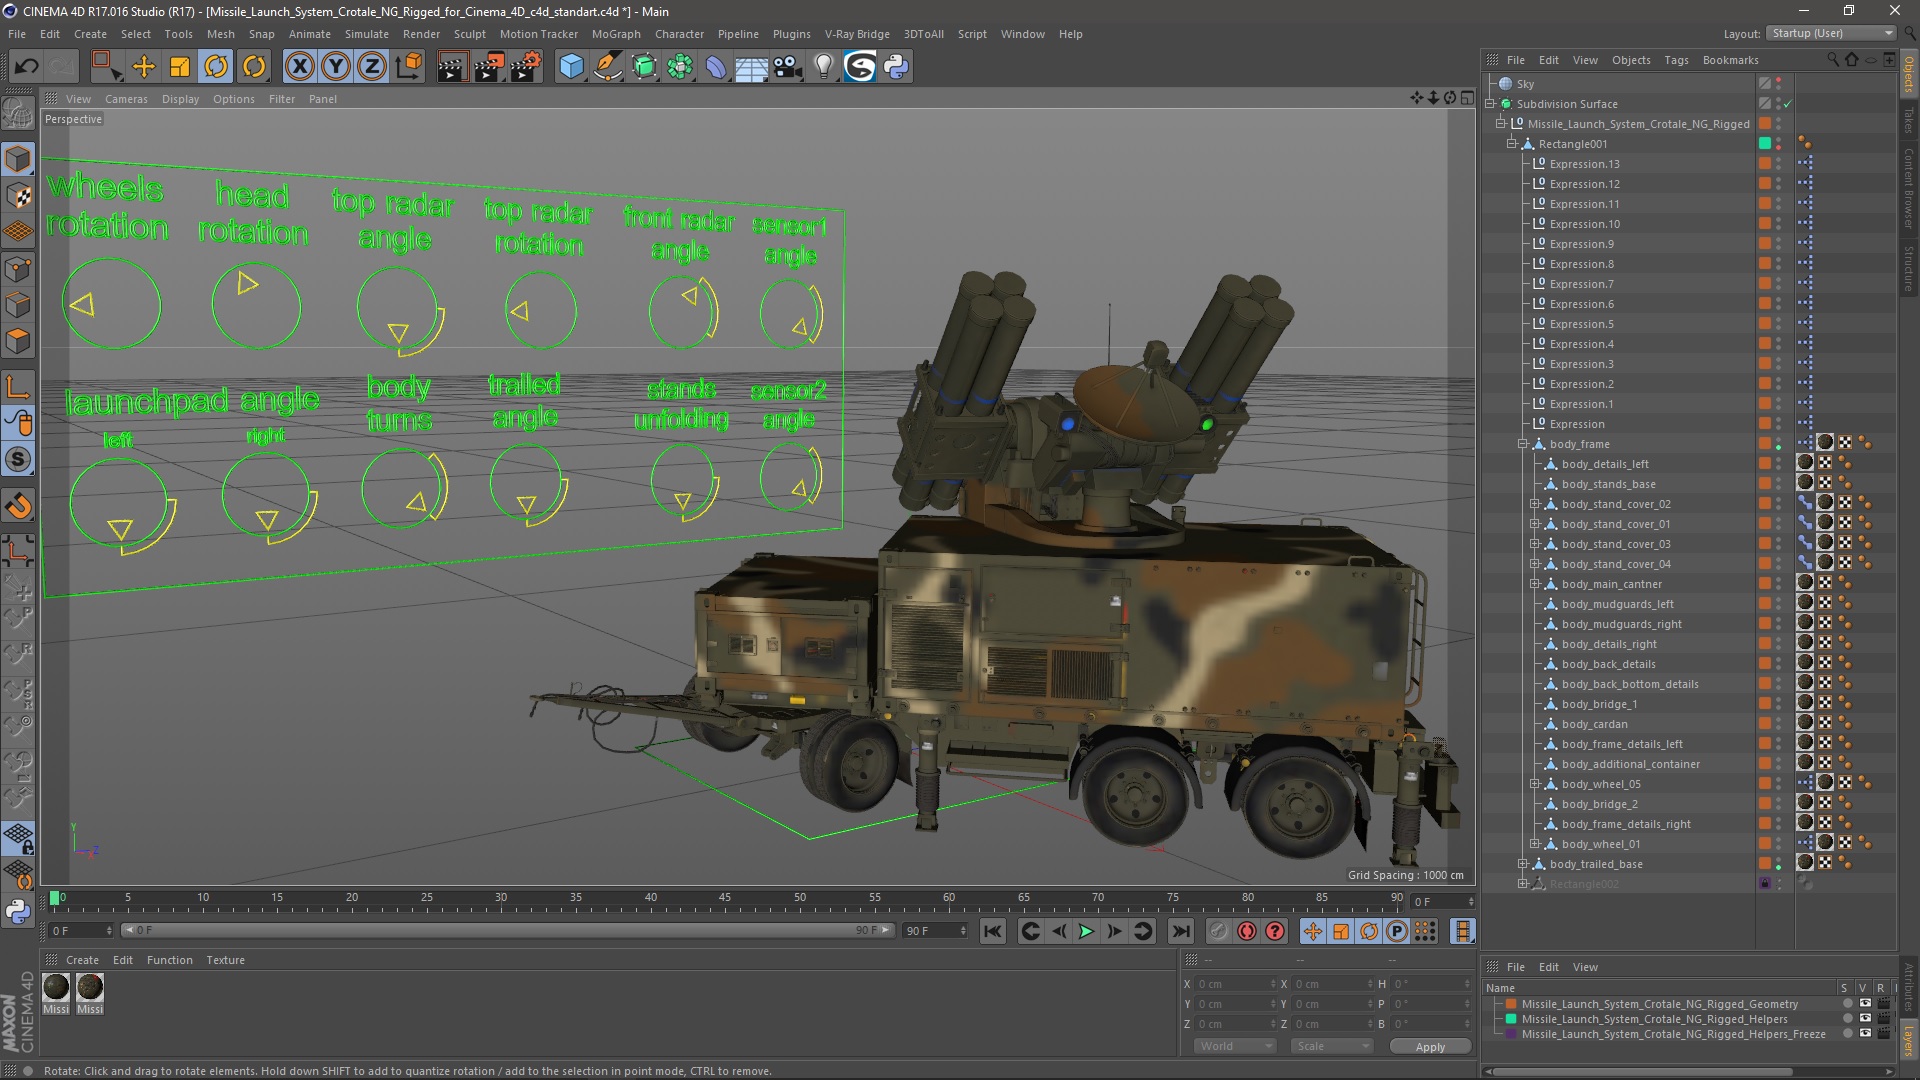The height and width of the screenshot is (1080, 1920).
Task: Toggle X axis lock
Action: pyautogui.click(x=299, y=67)
